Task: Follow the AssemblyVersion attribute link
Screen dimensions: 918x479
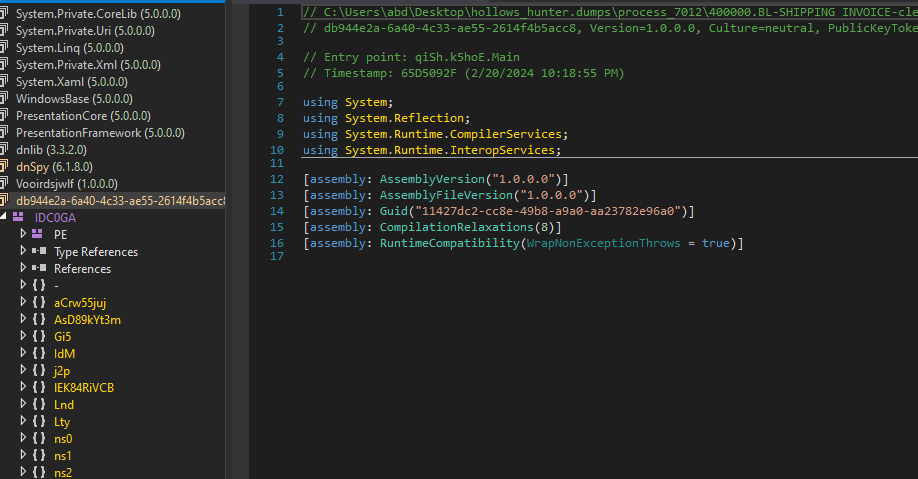Action: tap(433, 179)
